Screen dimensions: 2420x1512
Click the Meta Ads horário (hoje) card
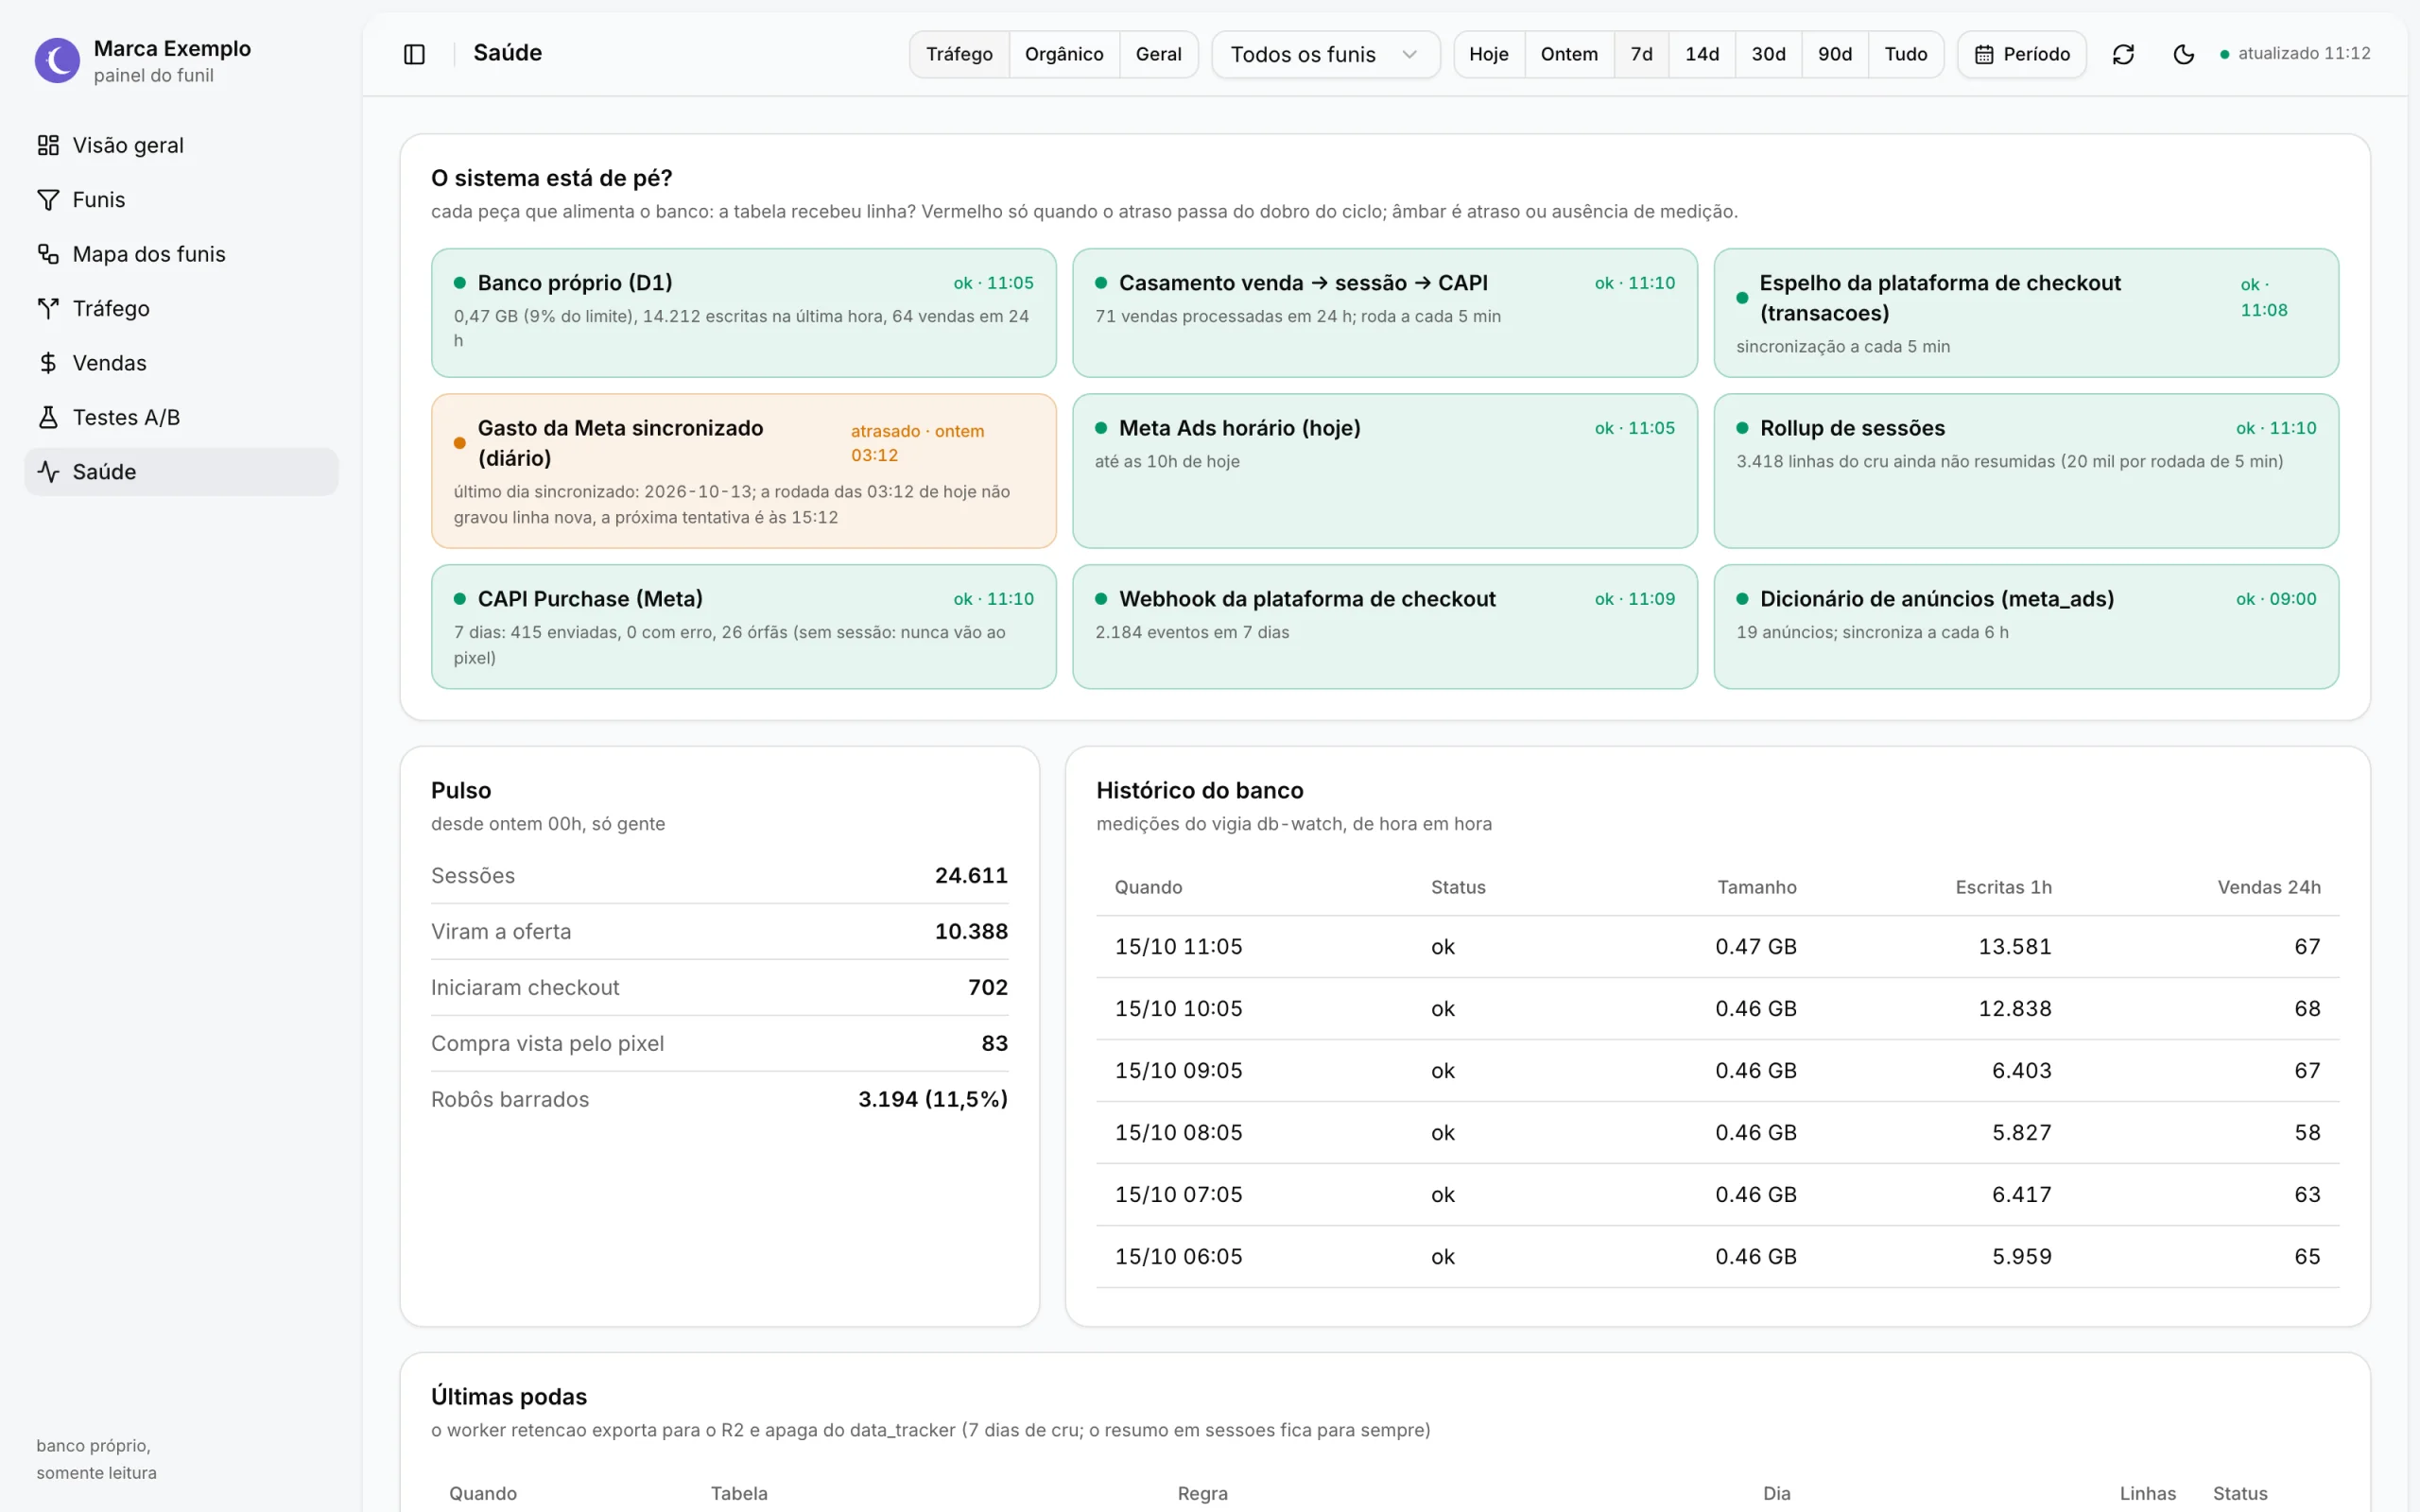(x=1385, y=471)
